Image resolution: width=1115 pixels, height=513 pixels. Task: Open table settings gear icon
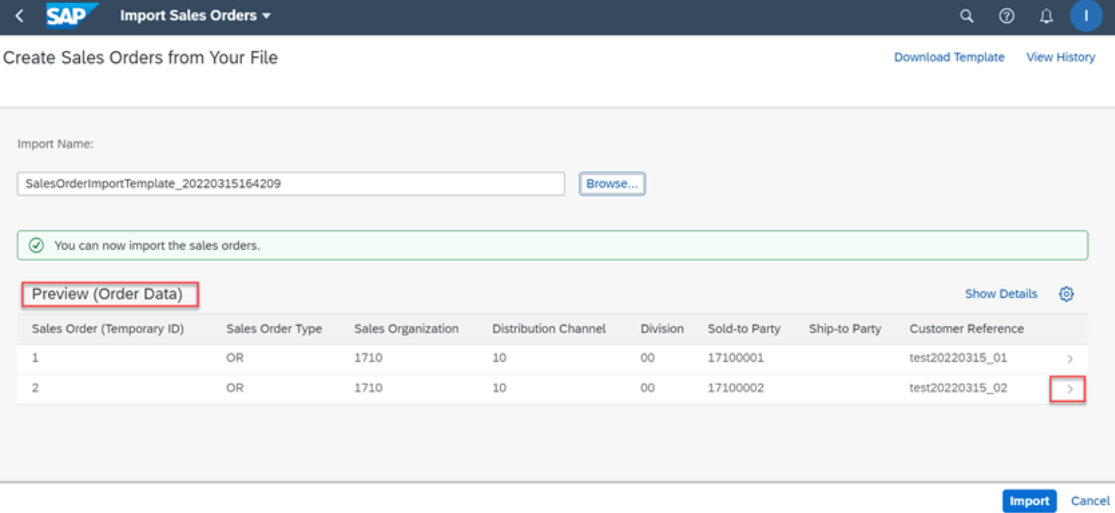coord(1066,294)
